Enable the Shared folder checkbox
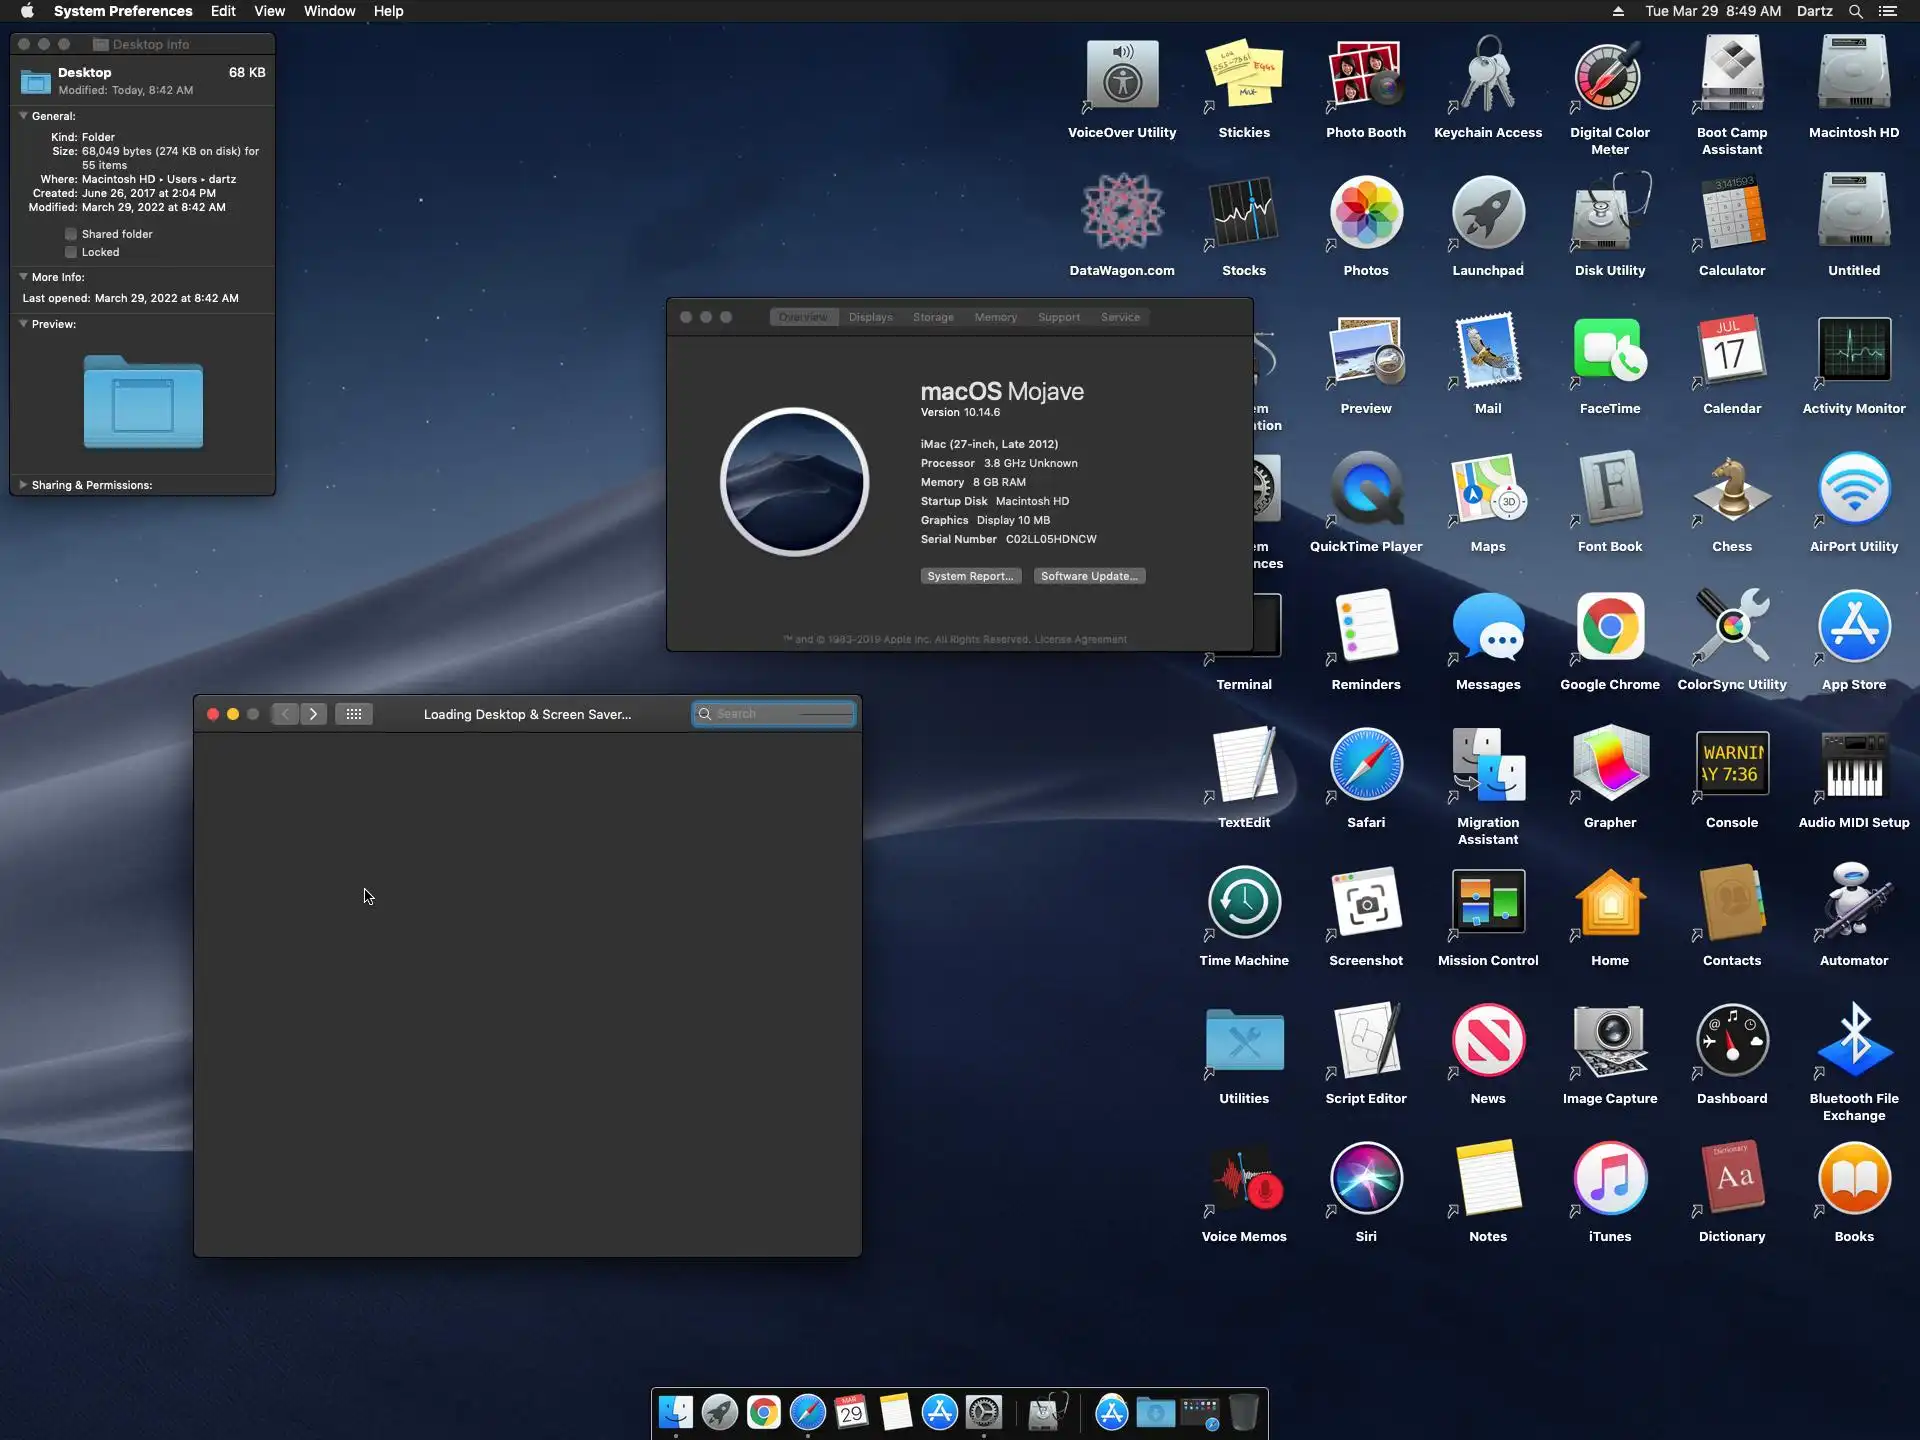Screen dimensions: 1920x1440 71,234
